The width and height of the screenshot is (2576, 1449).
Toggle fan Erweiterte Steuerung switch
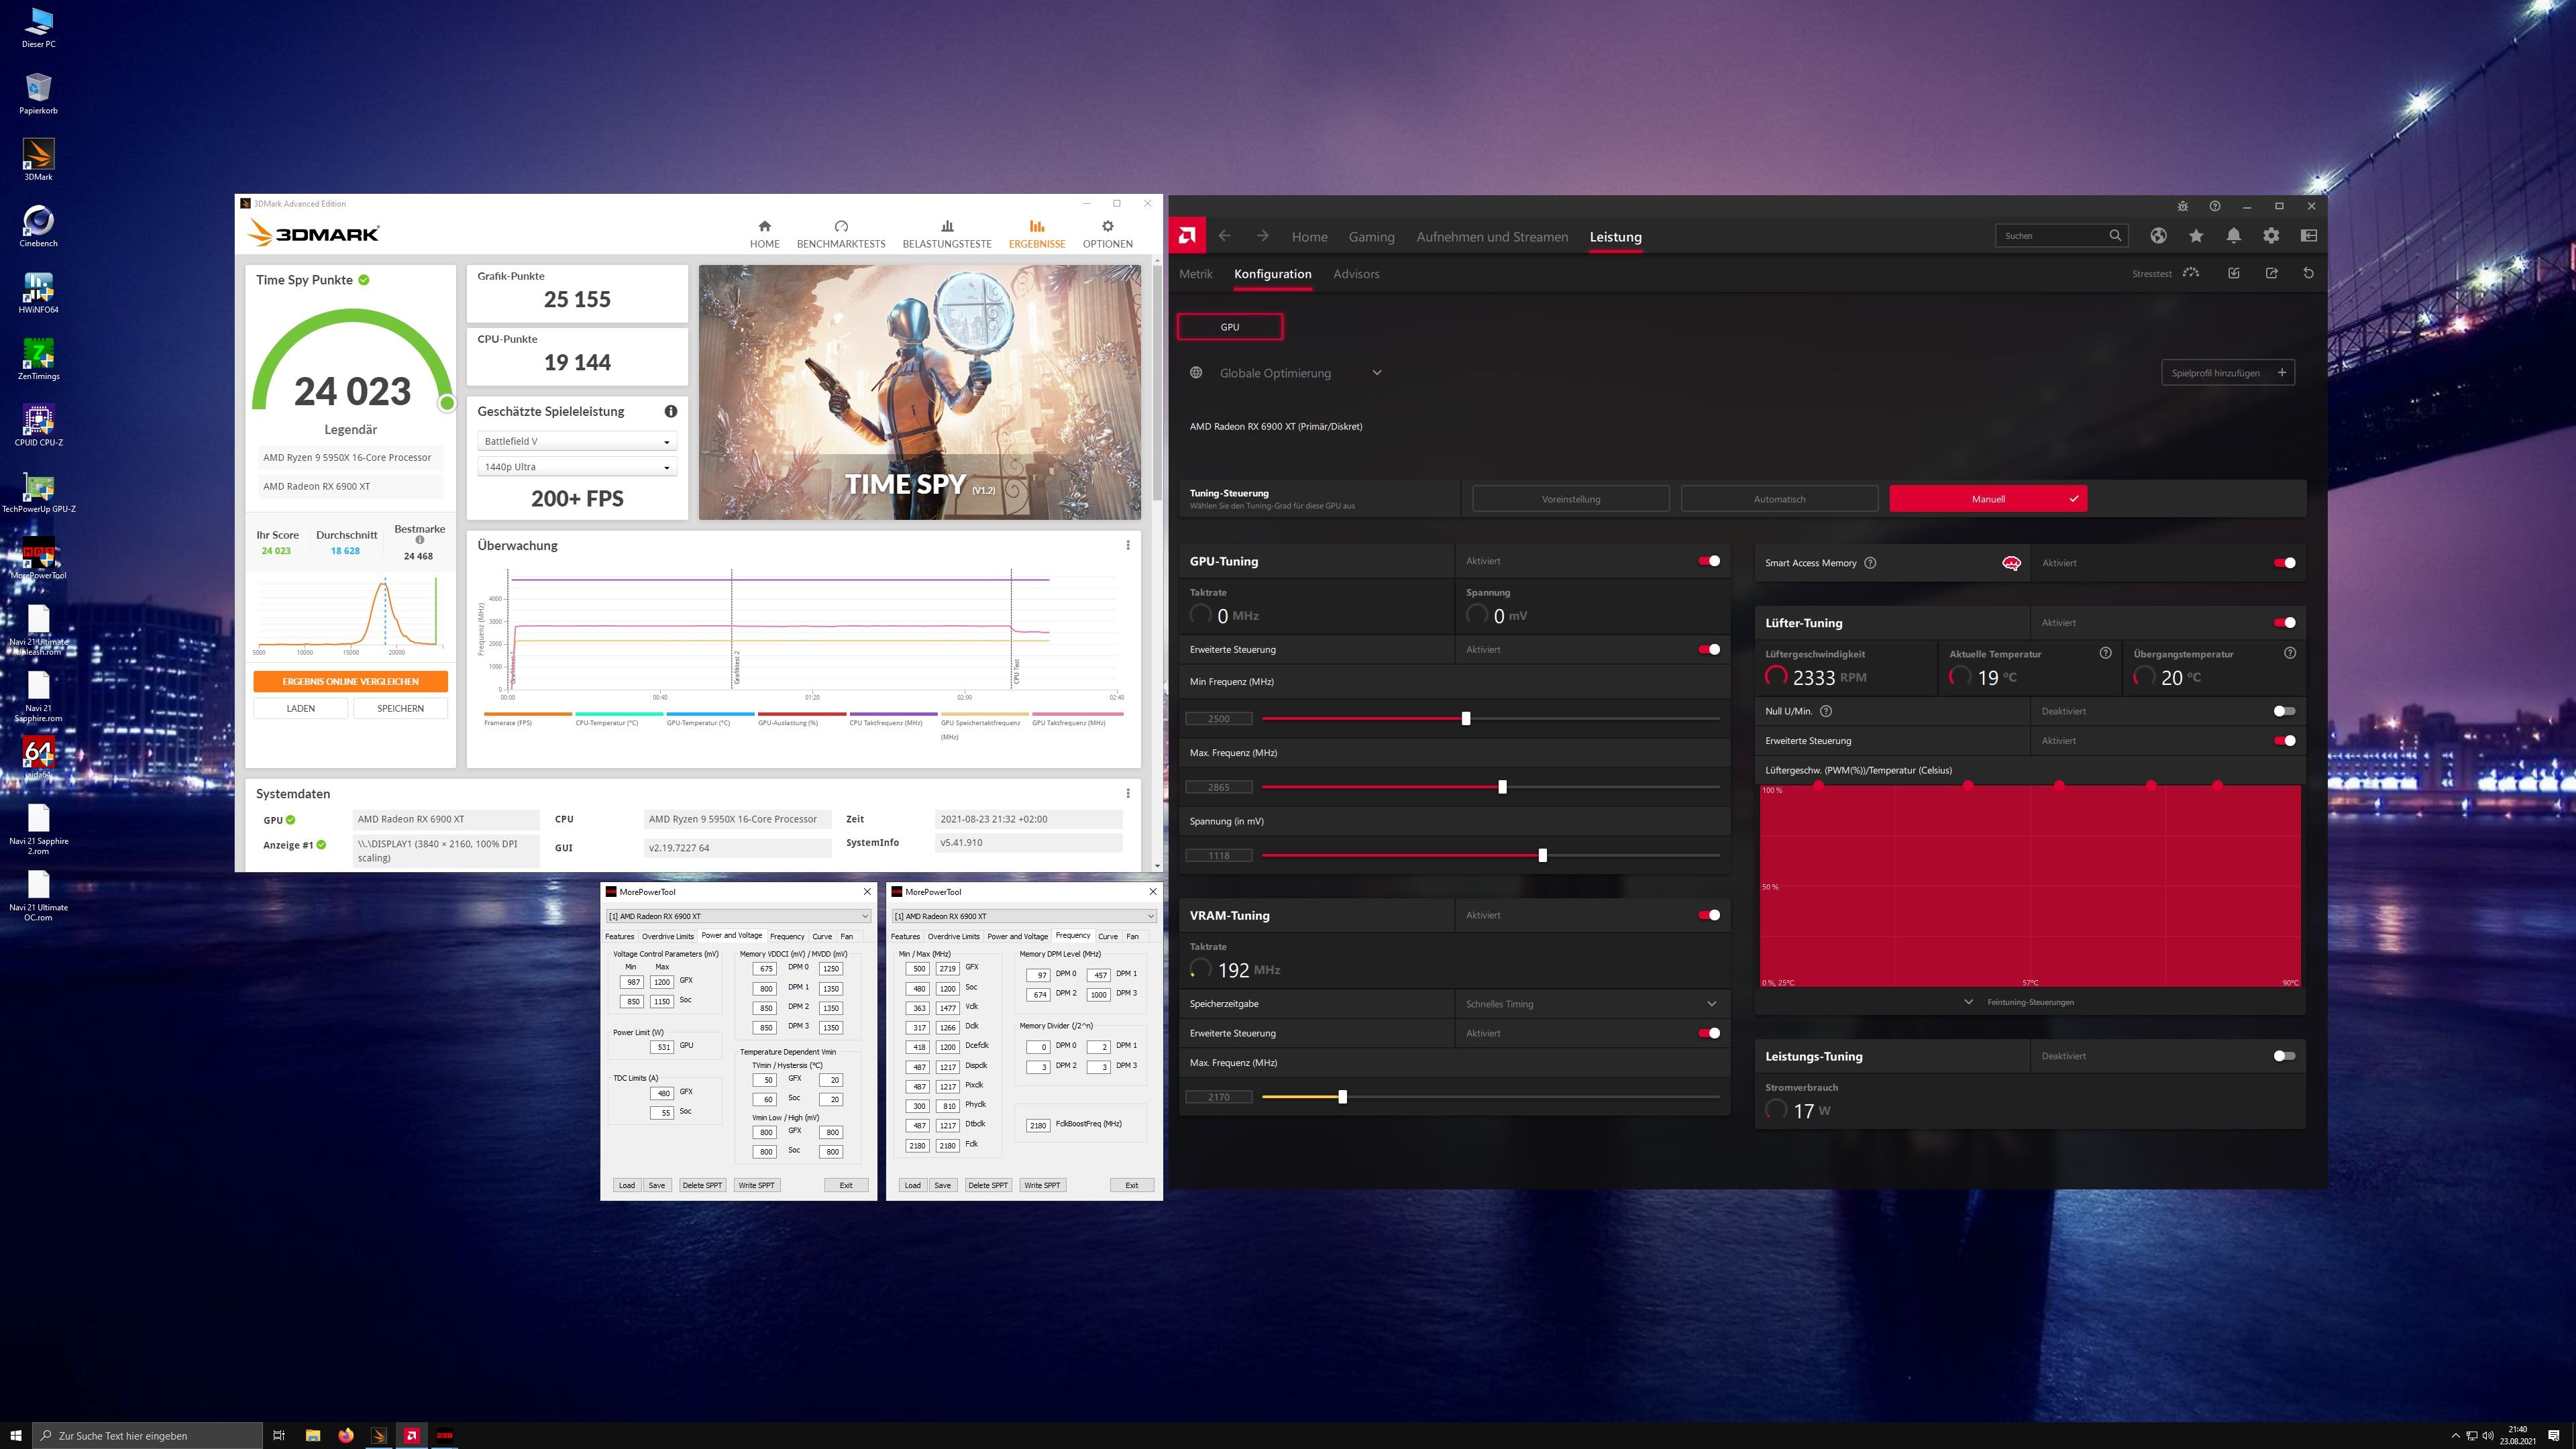point(2284,741)
